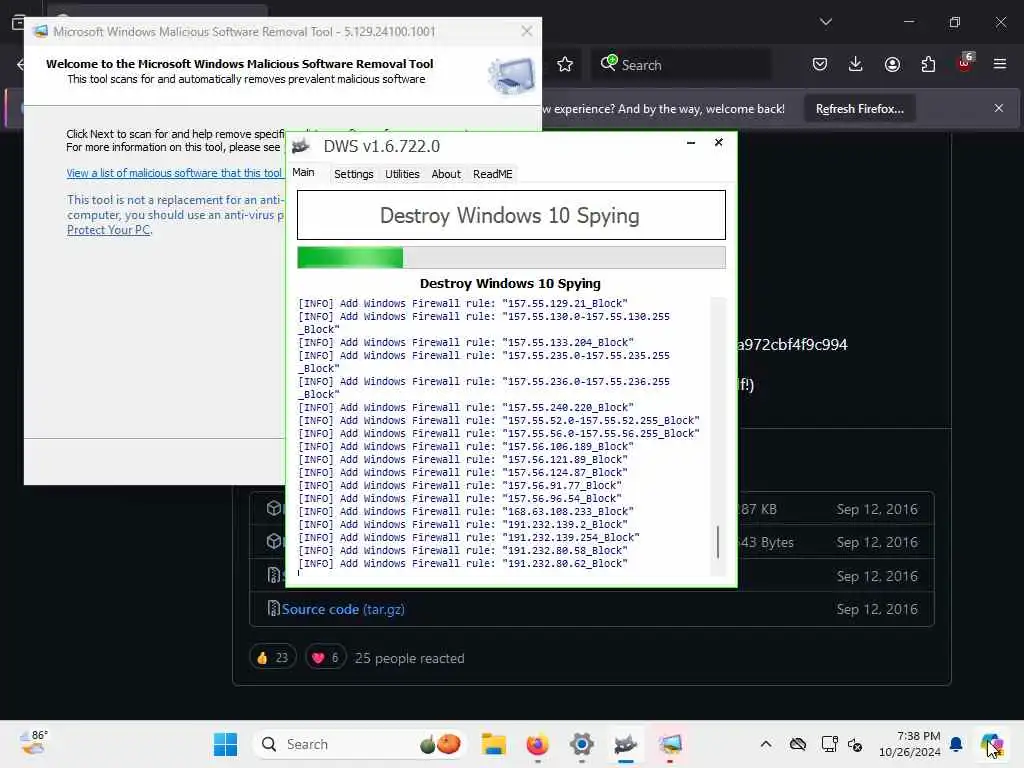The height and width of the screenshot is (768, 1024).
Task: Click the Firefox view button at top-left
Action: (18, 22)
